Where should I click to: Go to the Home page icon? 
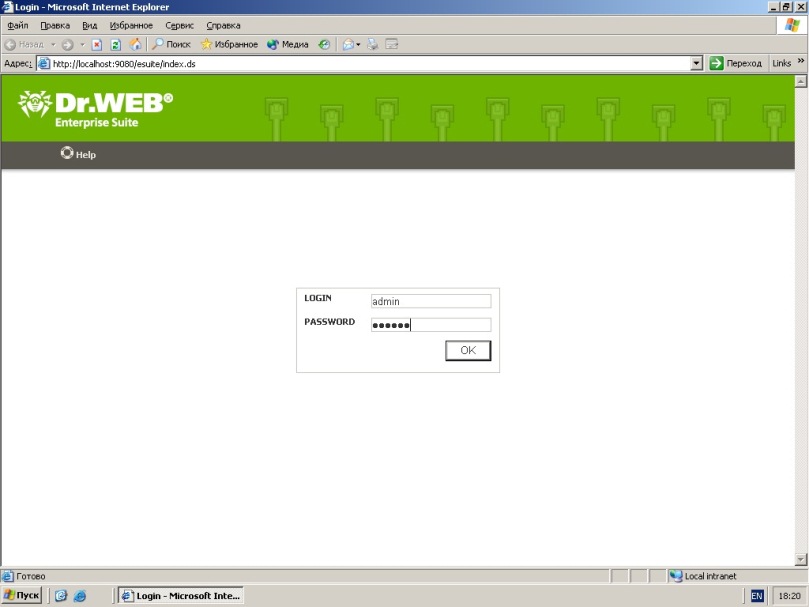click(x=135, y=44)
